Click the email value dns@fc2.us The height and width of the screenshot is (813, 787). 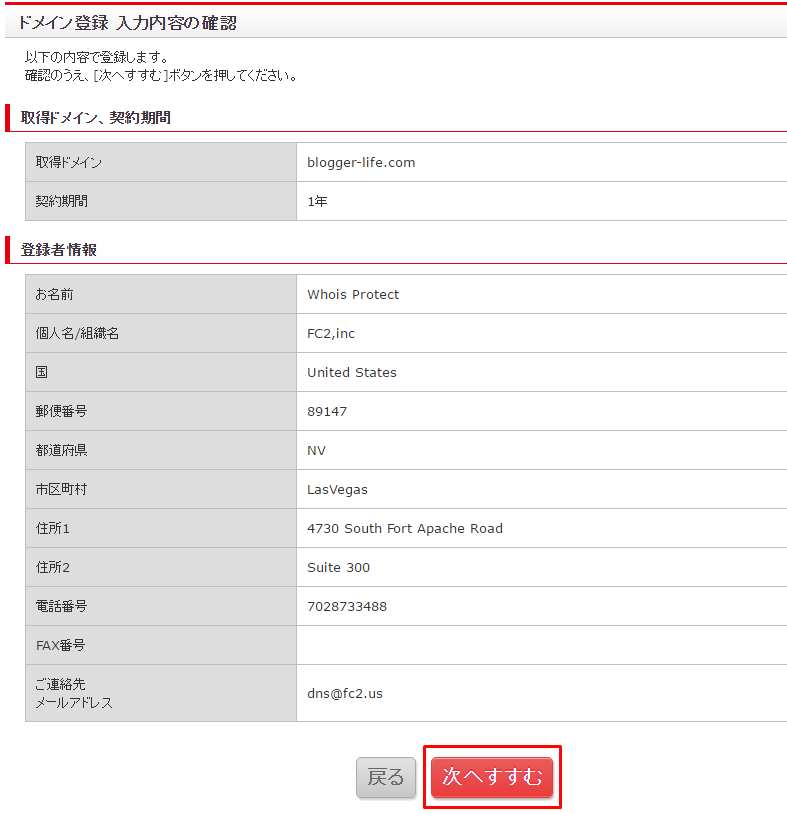pyautogui.click(x=345, y=694)
